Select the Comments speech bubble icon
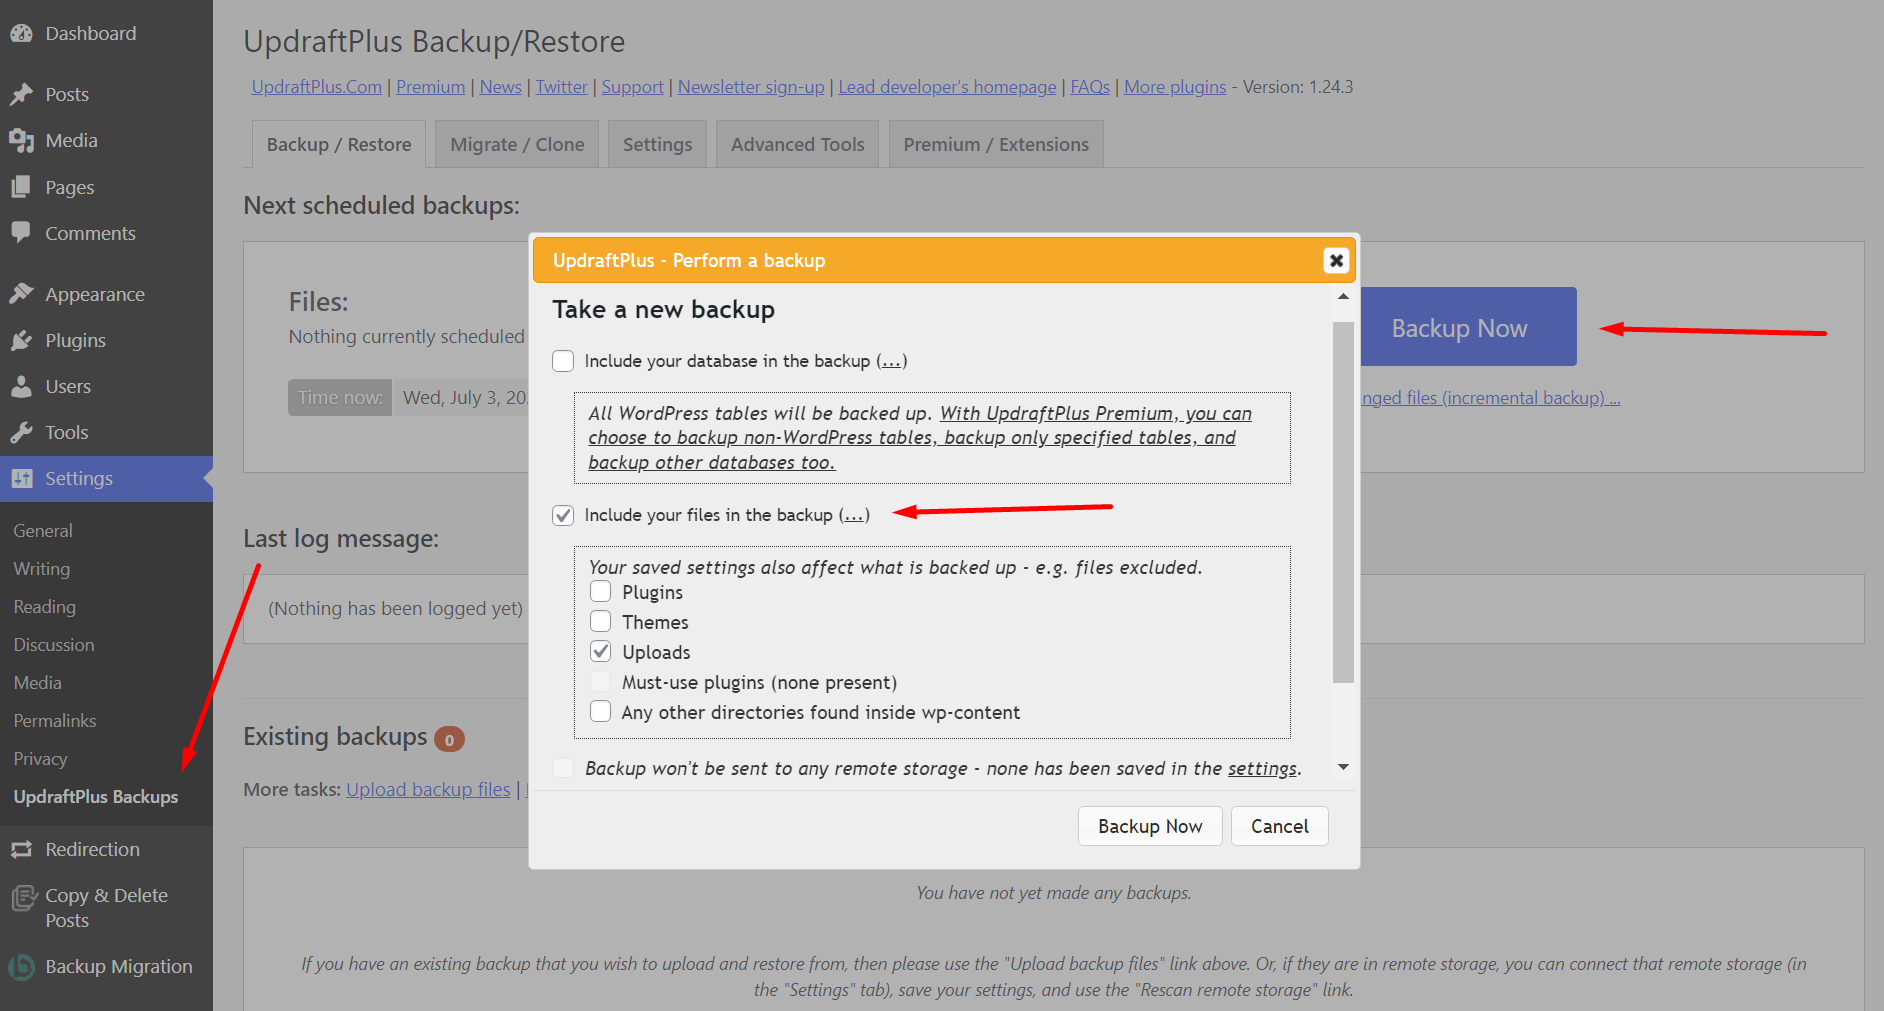The width and height of the screenshot is (1884, 1011). pyautogui.click(x=22, y=232)
